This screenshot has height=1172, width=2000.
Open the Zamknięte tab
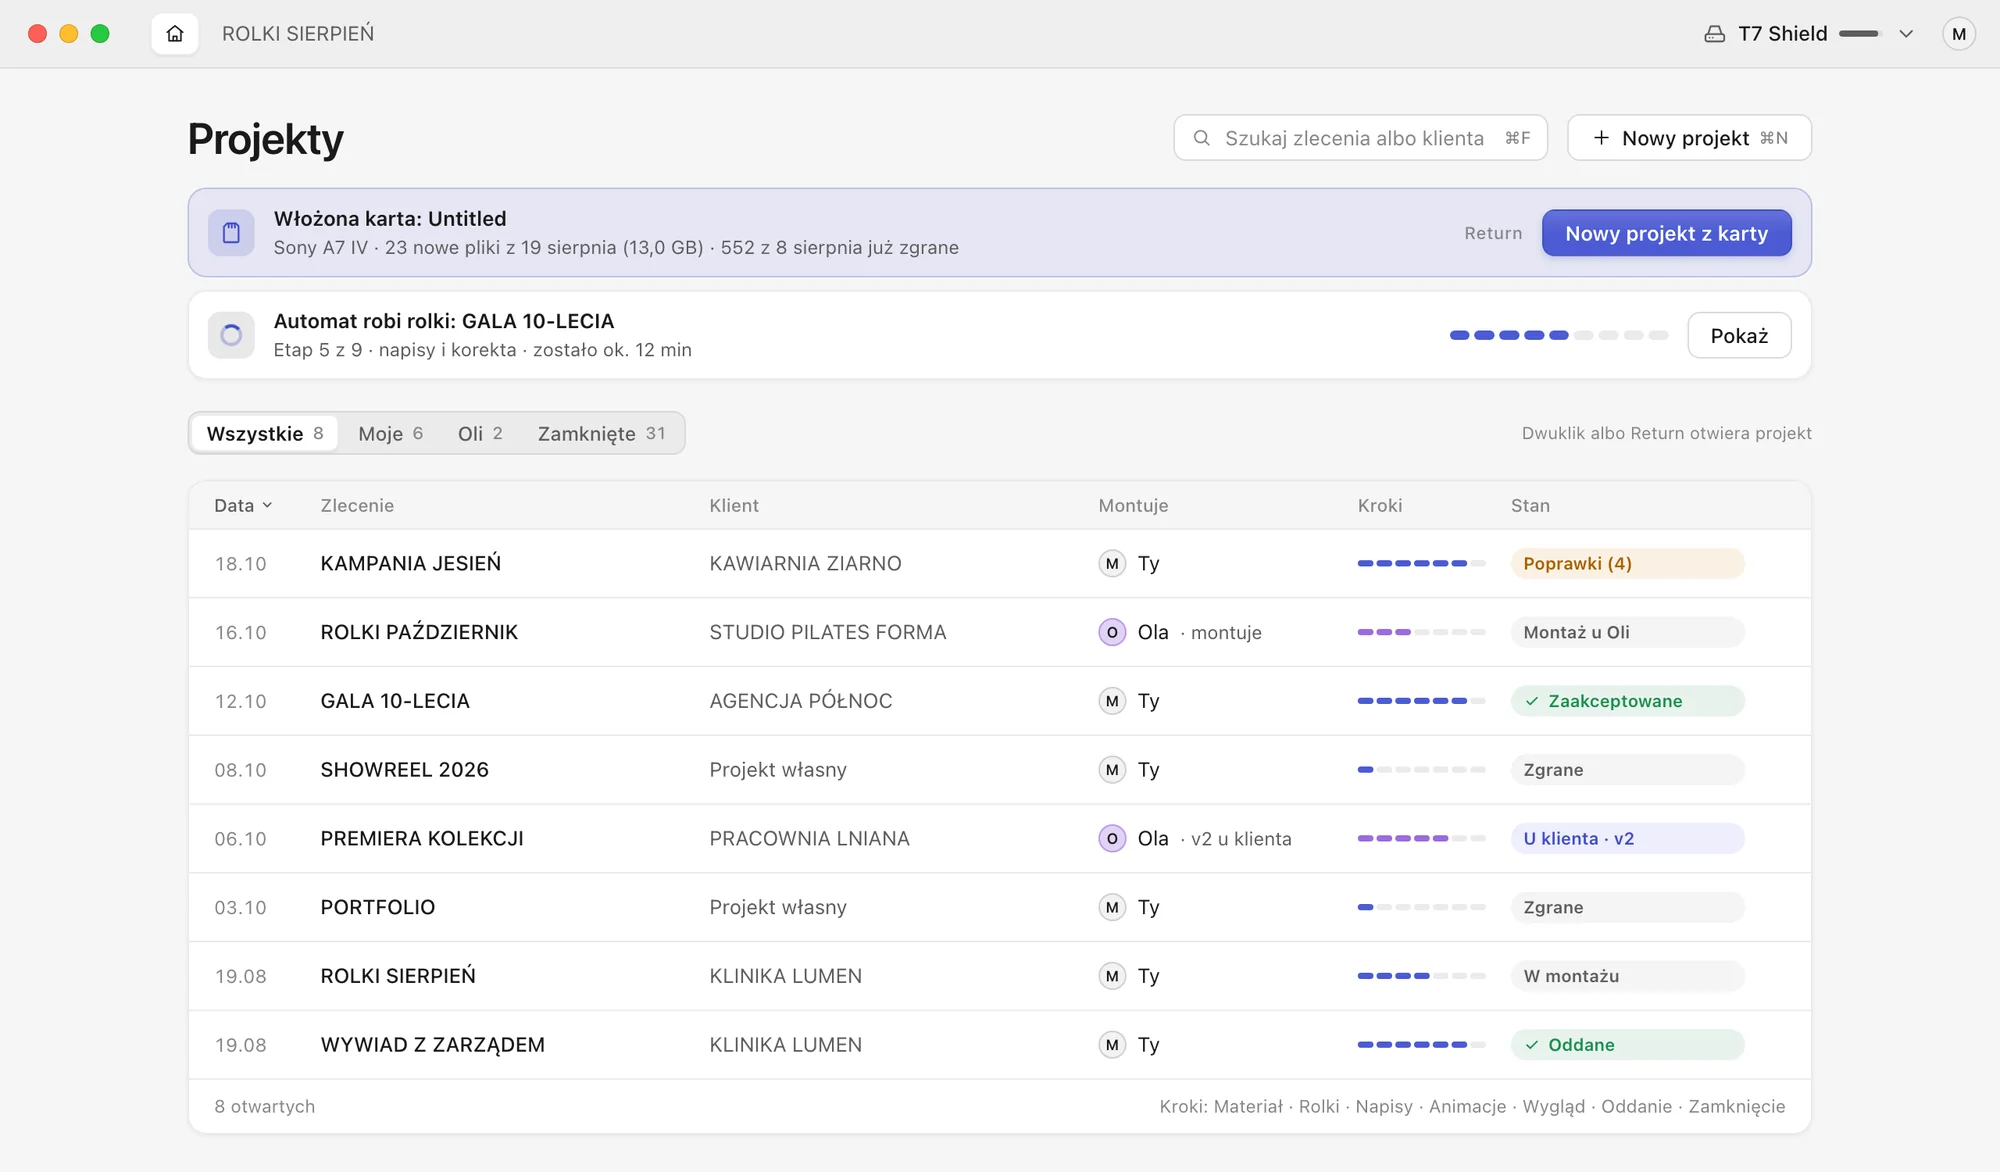tap(601, 433)
